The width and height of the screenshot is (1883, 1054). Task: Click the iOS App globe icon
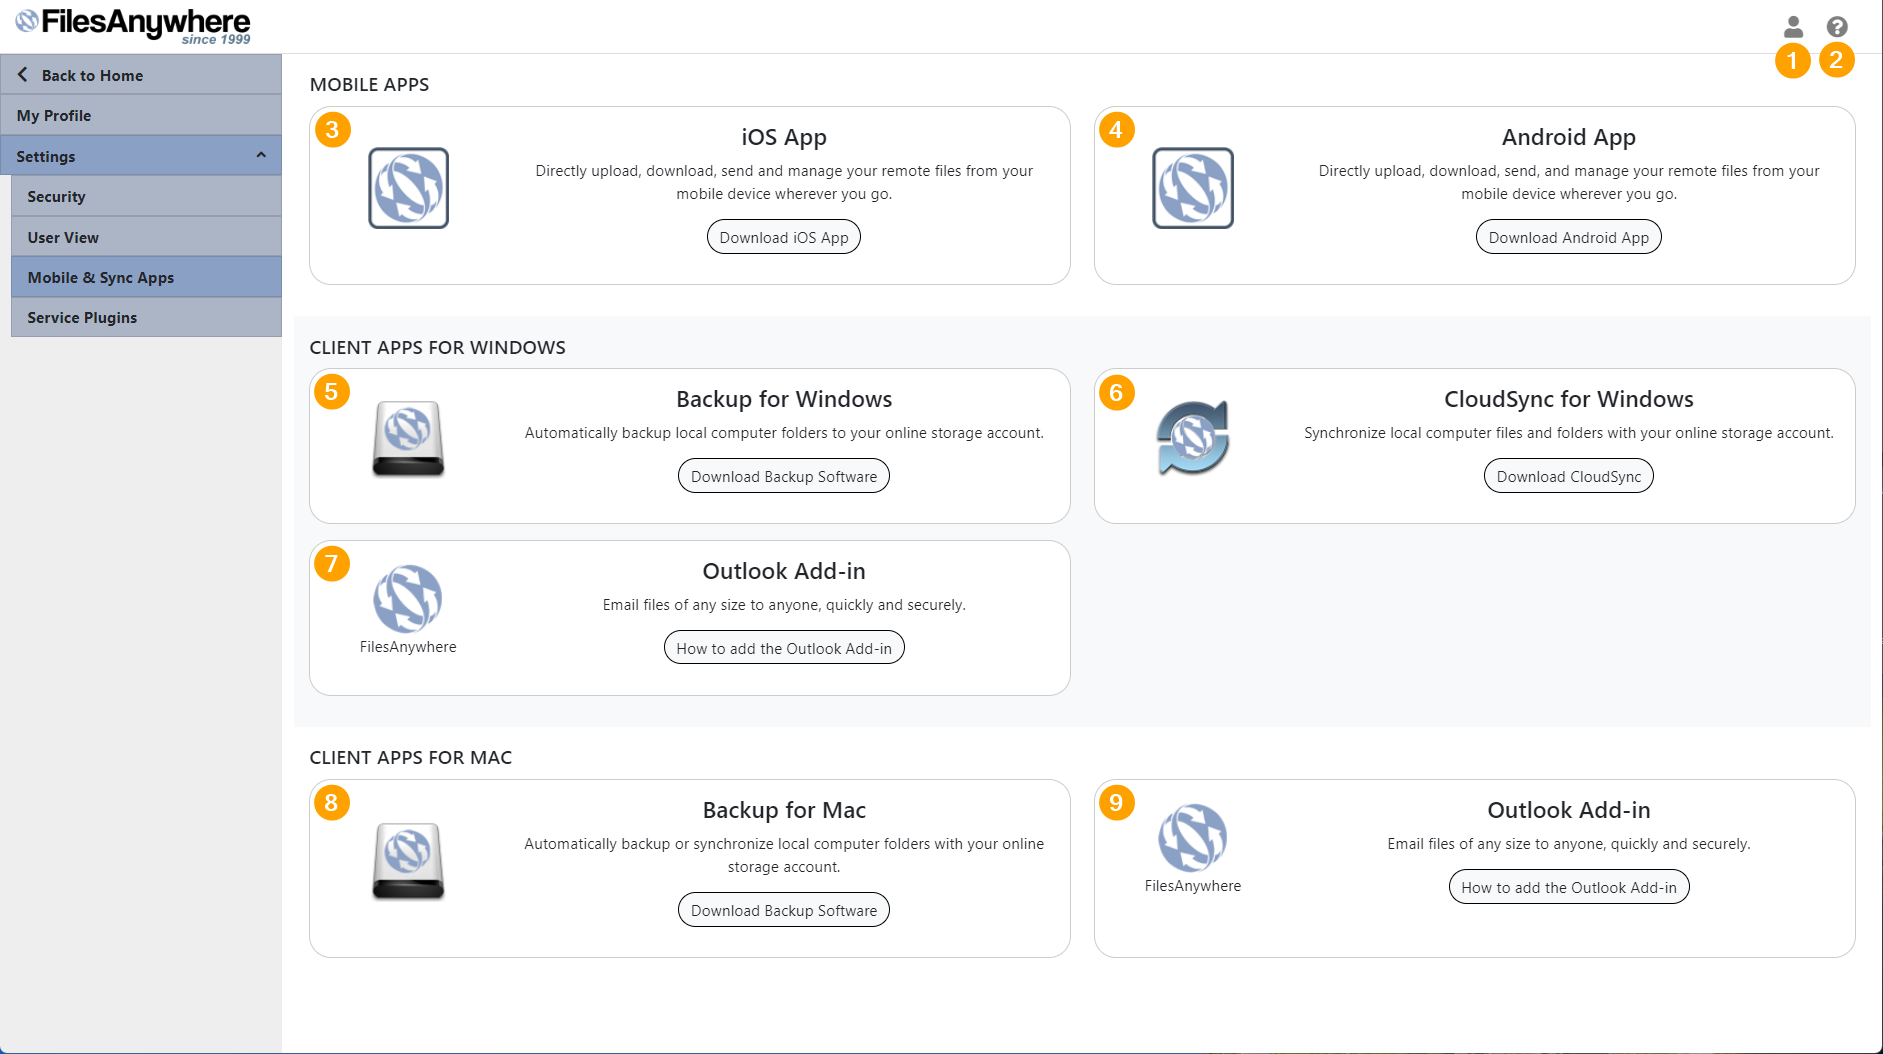pos(408,188)
